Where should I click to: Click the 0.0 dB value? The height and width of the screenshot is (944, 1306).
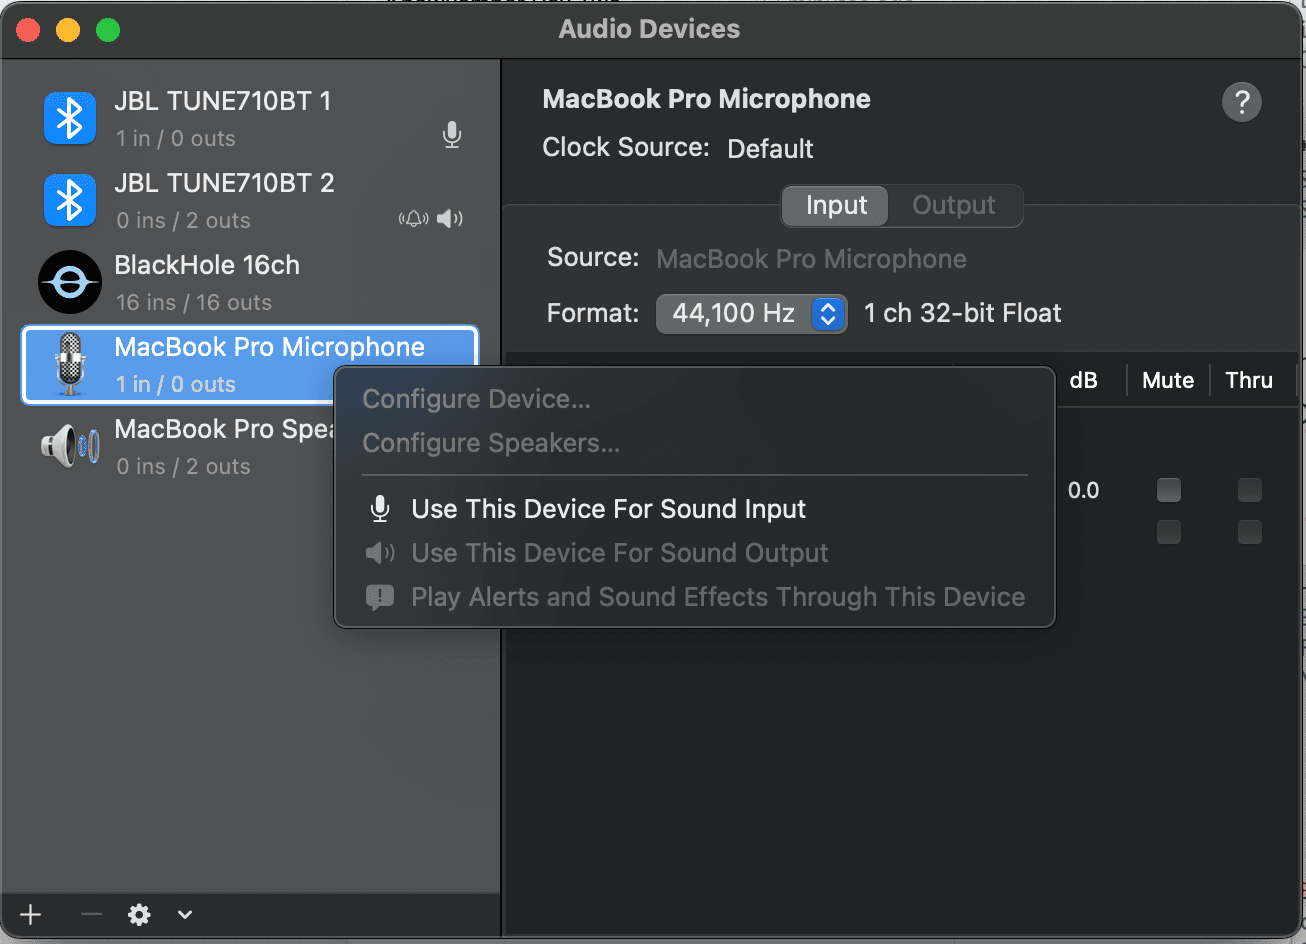coord(1083,490)
